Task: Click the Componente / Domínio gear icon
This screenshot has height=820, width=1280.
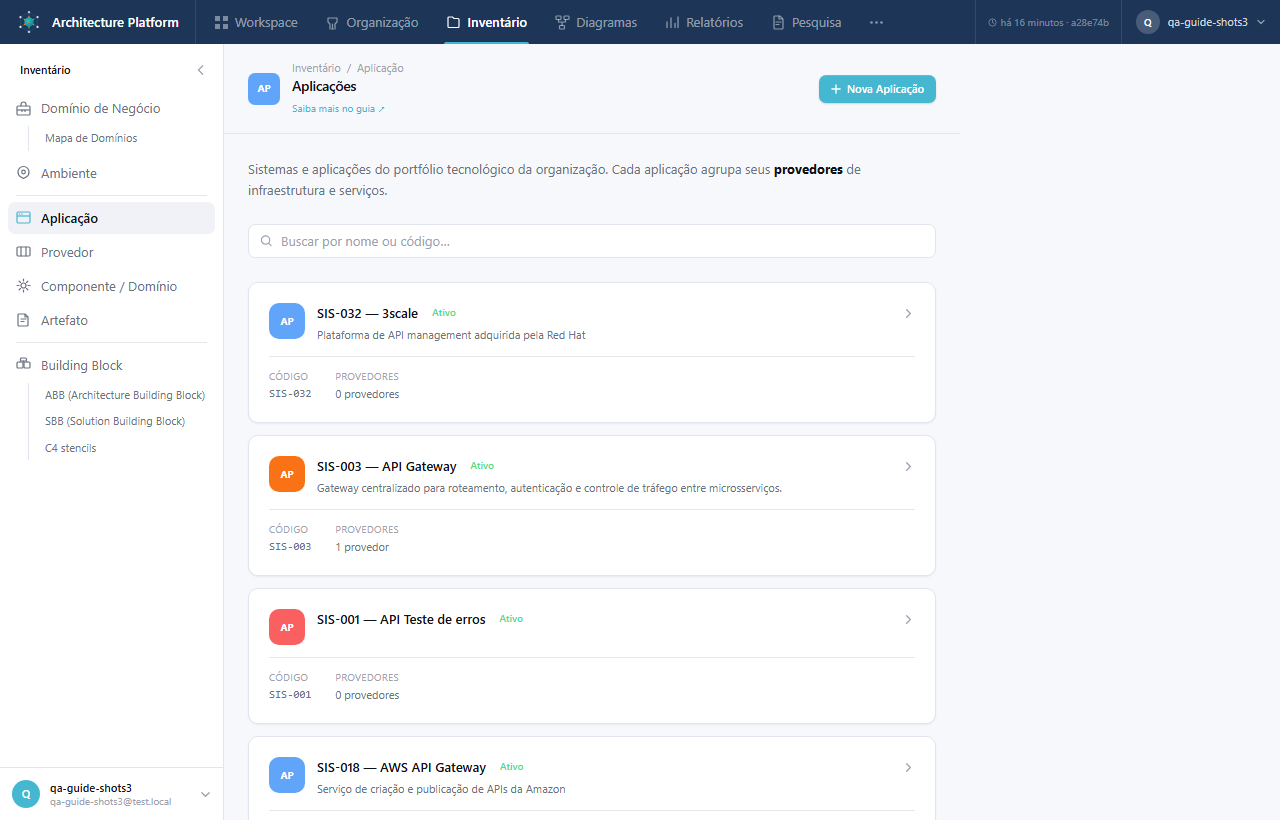Action: 23,286
